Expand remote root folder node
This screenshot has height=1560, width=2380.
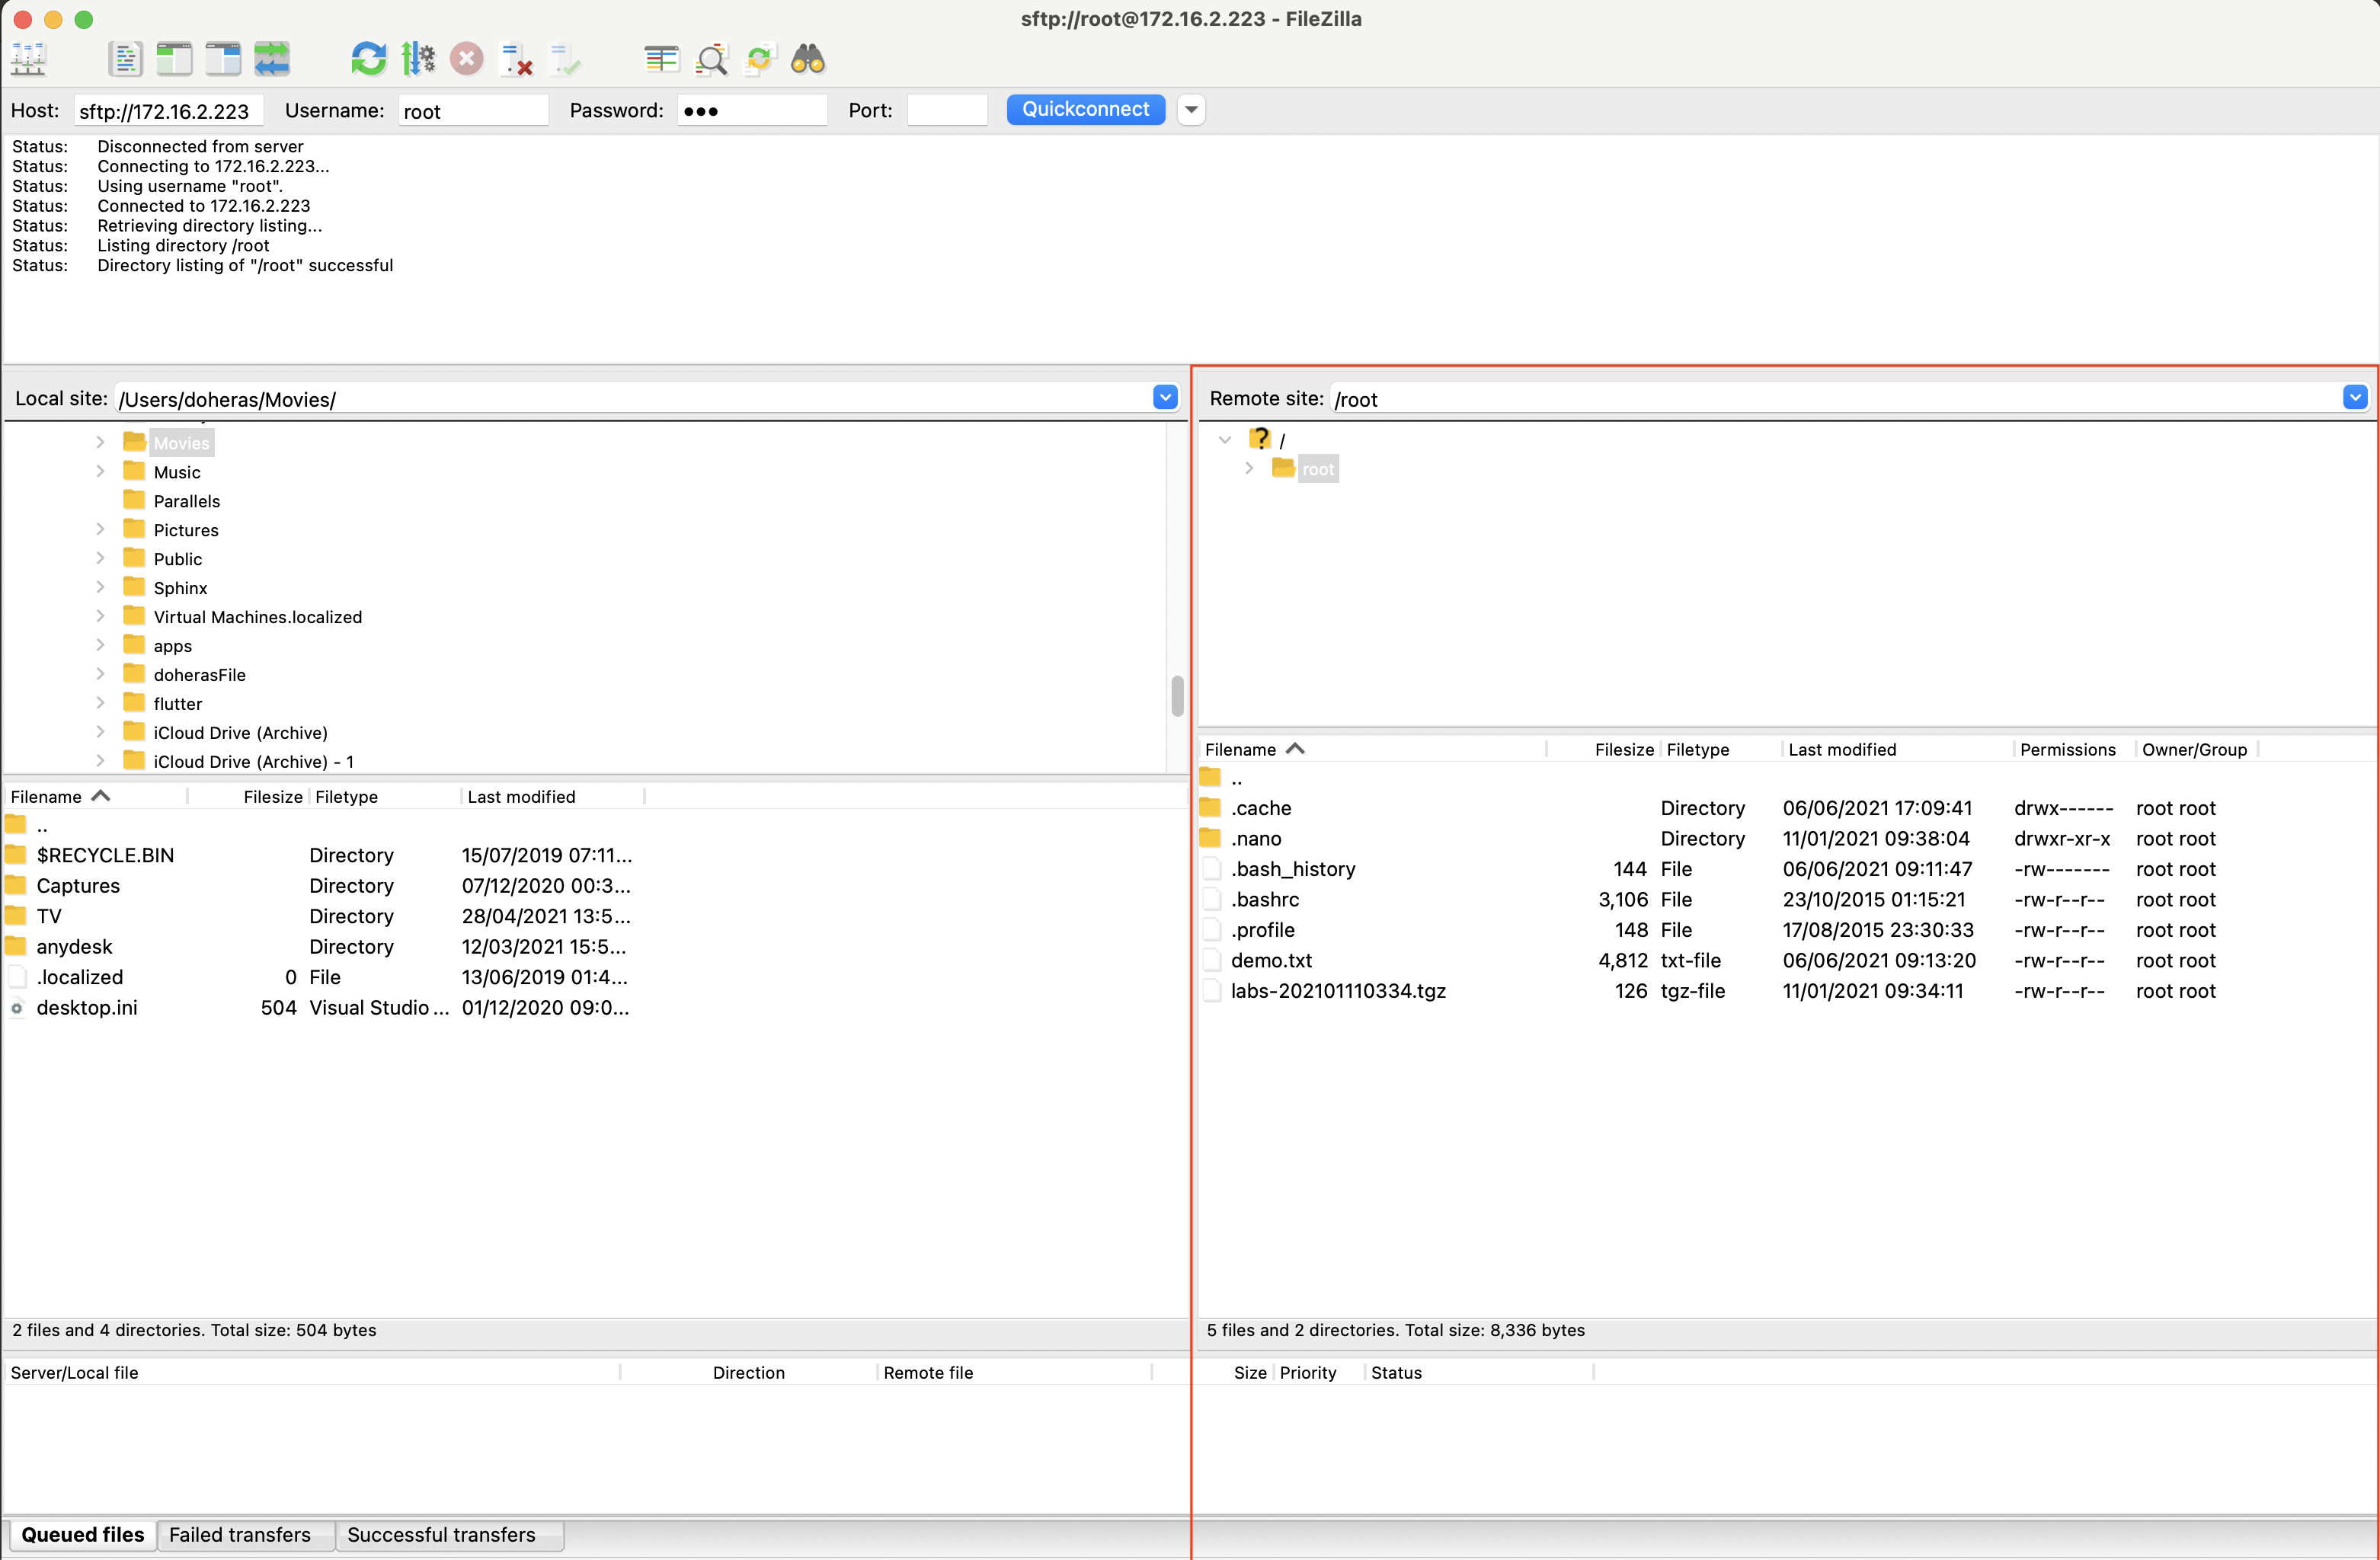pyautogui.click(x=1249, y=468)
